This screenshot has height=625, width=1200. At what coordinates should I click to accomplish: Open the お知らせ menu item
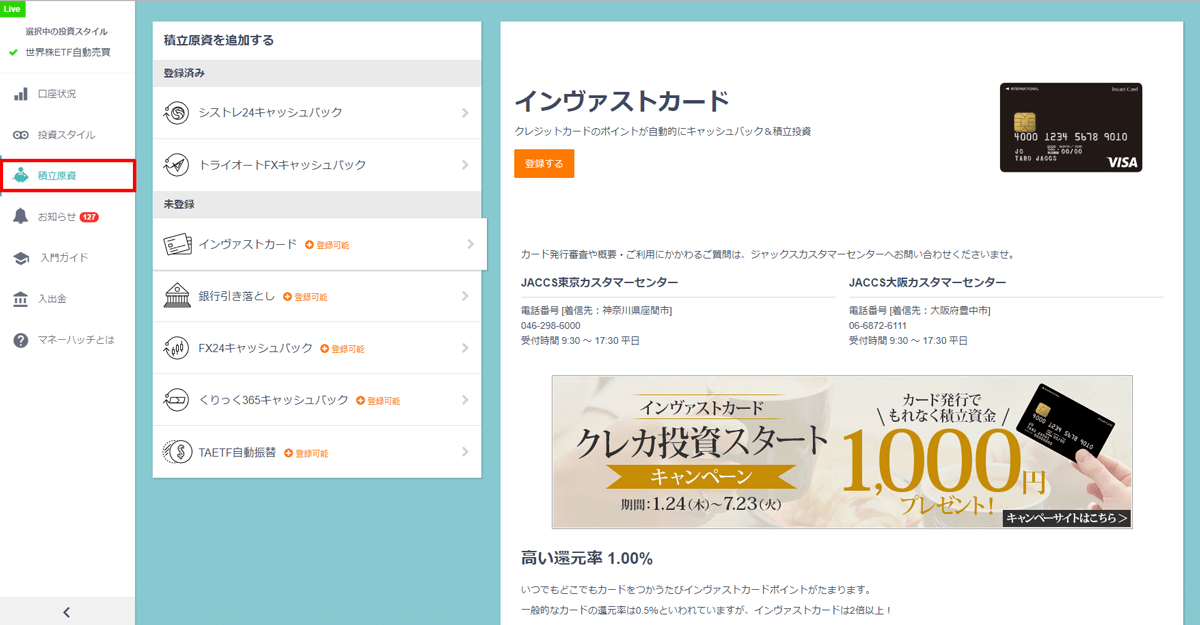(x=67, y=217)
